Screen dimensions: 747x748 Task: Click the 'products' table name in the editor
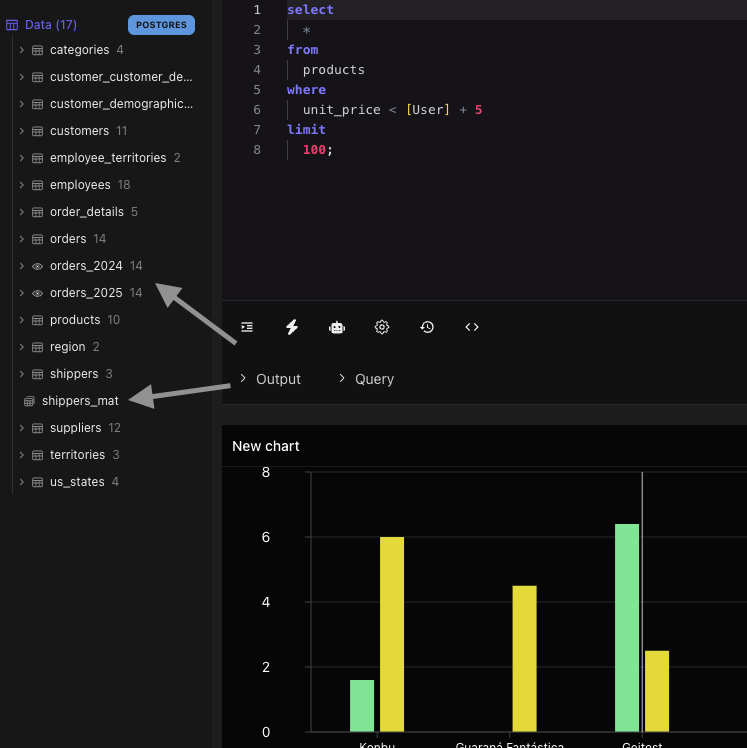coord(333,70)
